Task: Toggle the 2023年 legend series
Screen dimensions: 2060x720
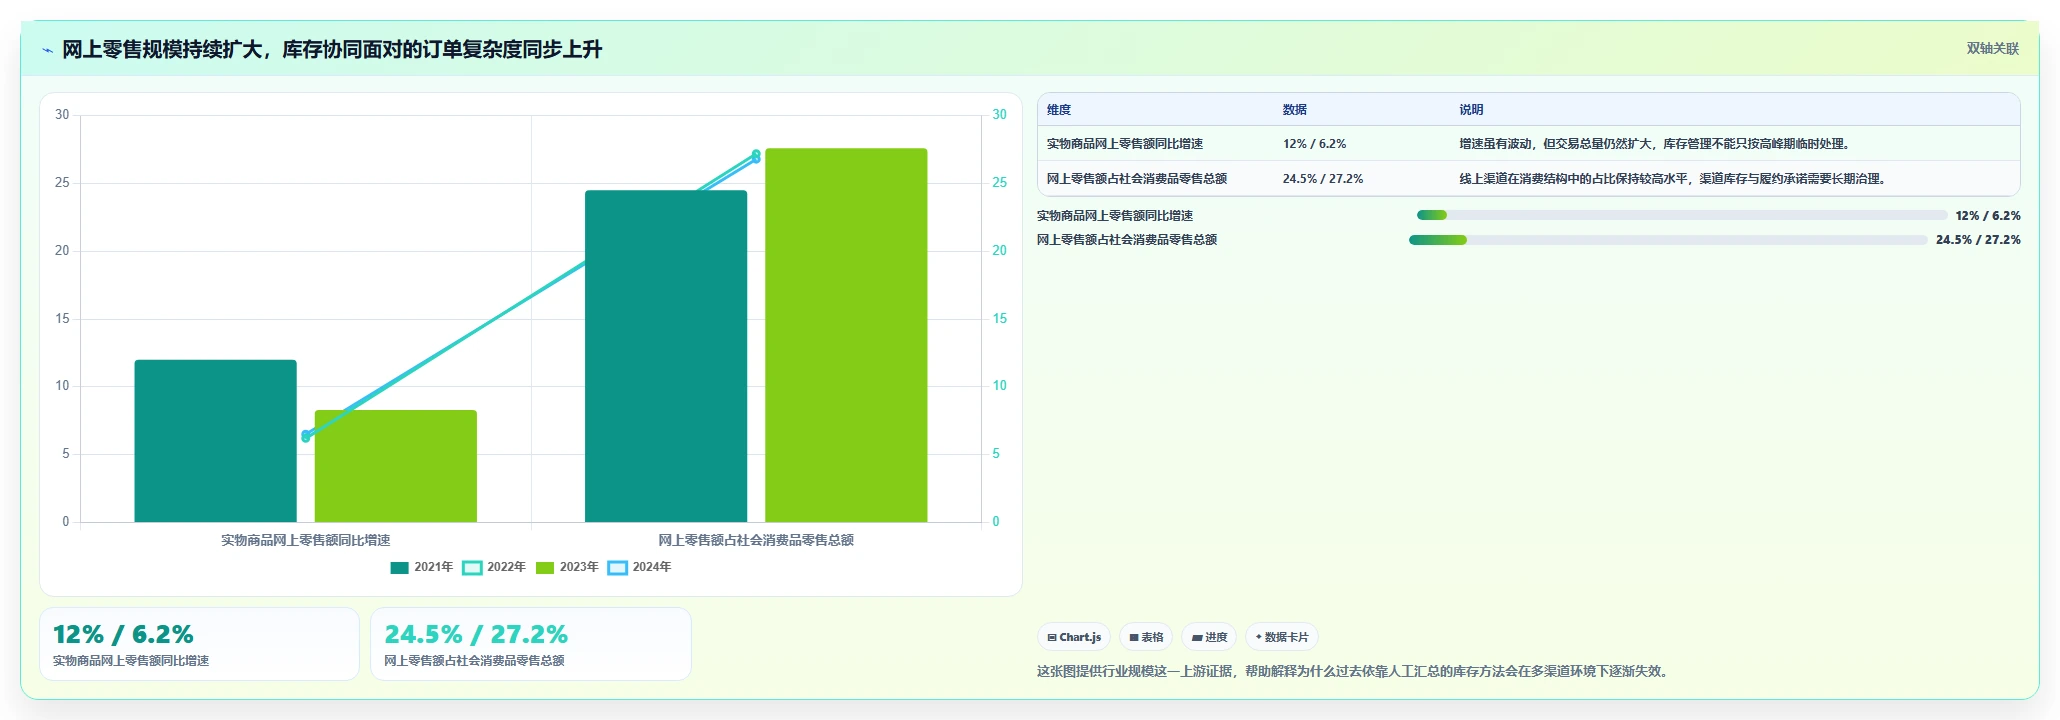Action: 567,567
